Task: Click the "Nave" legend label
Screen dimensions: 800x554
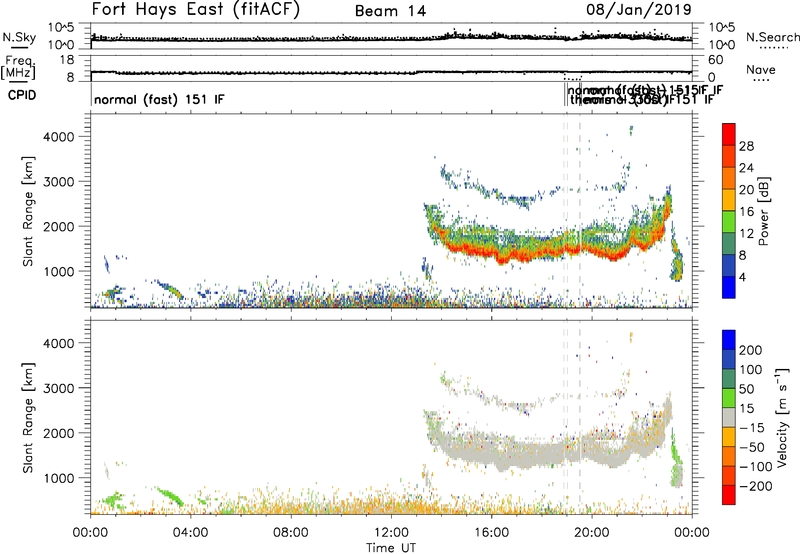Action: click(x=761, y=69)
